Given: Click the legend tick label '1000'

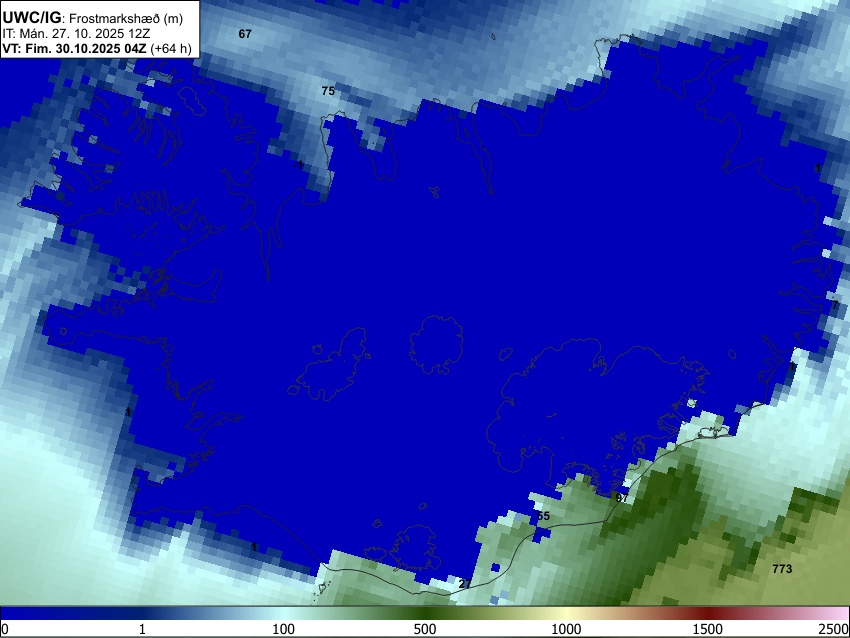Looking at the screenshot, I should point(566,629).
